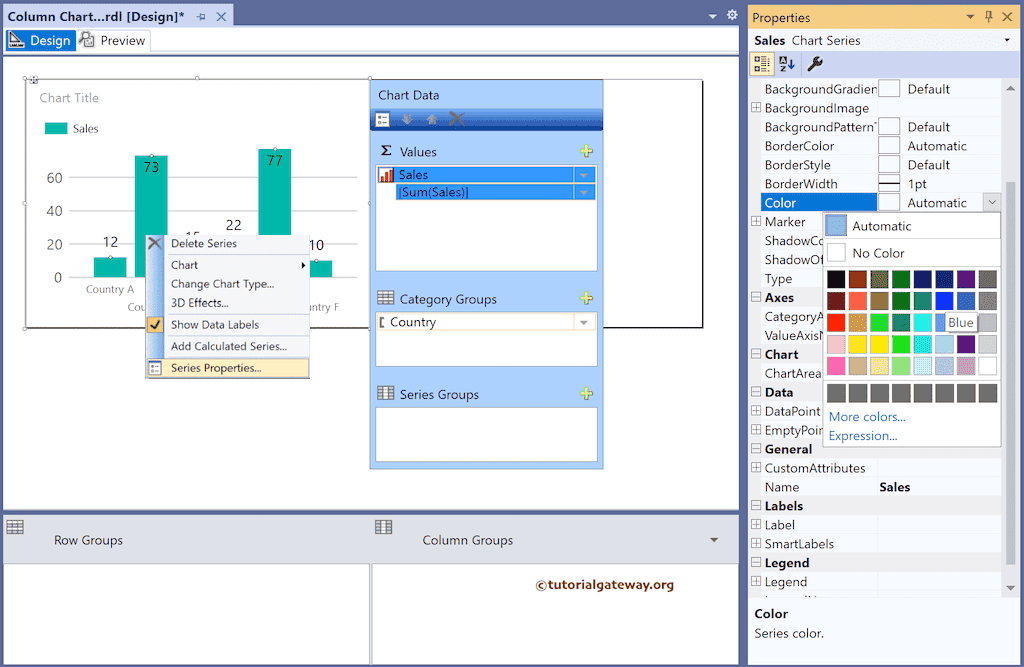Delete the series using the red X icon
This screenshot has height=667, width=1024.
coord(457,118)
